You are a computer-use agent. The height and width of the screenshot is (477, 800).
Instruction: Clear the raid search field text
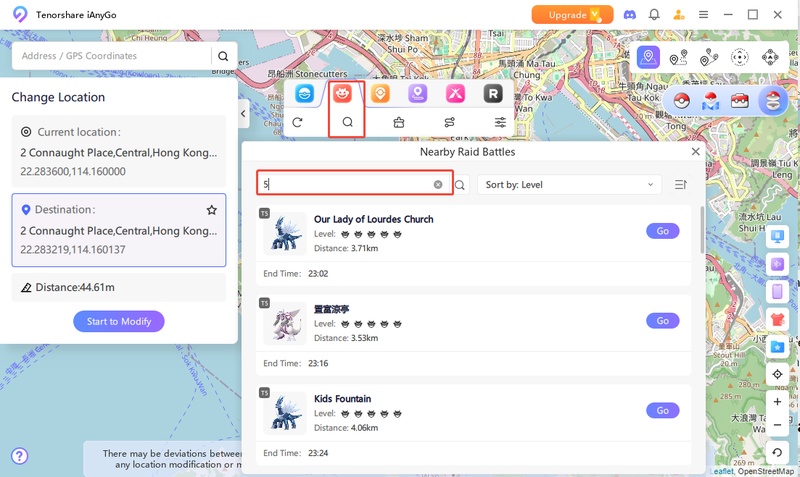point(438,184)
